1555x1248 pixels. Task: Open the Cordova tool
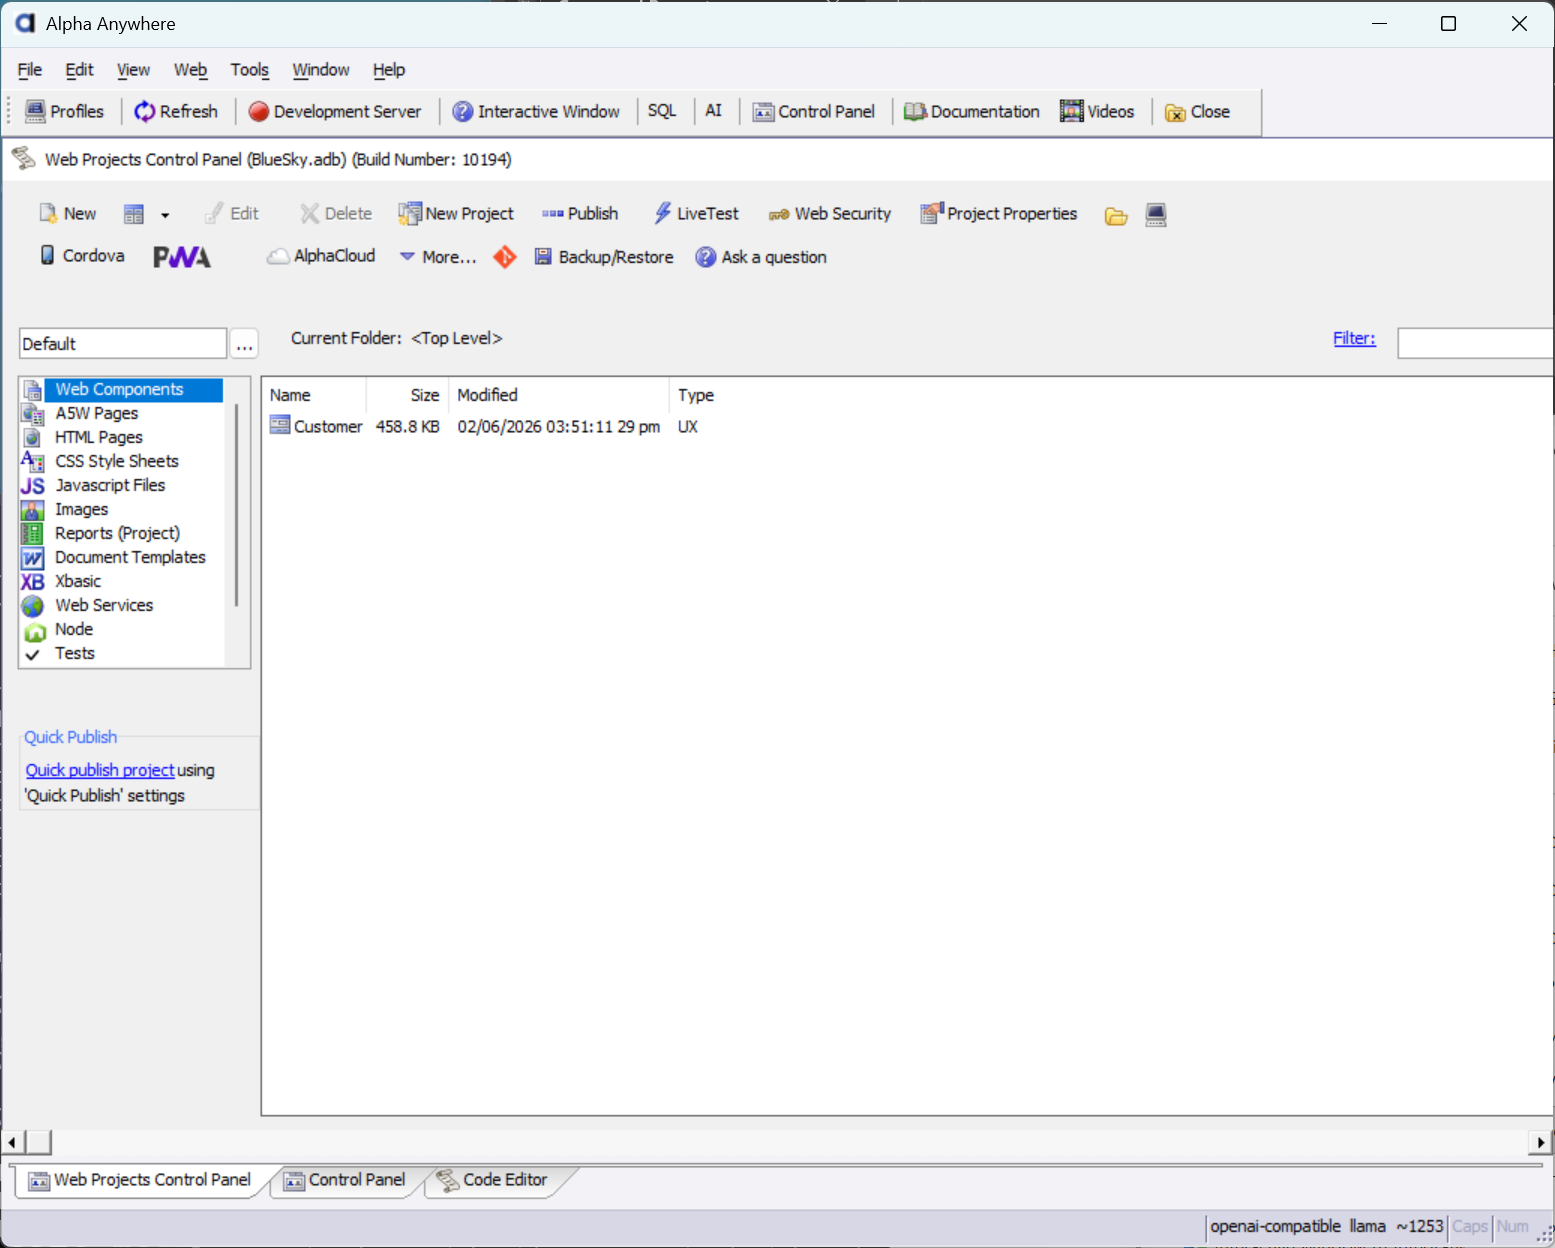coord(82,256)
